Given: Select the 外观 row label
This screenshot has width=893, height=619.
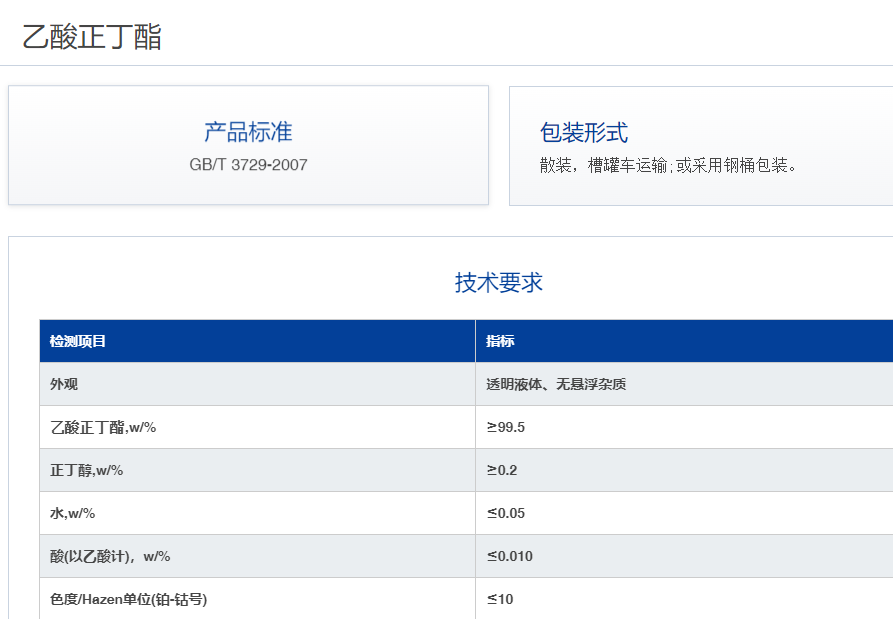Looking at the screenshot, I should (x=64, y=384).
